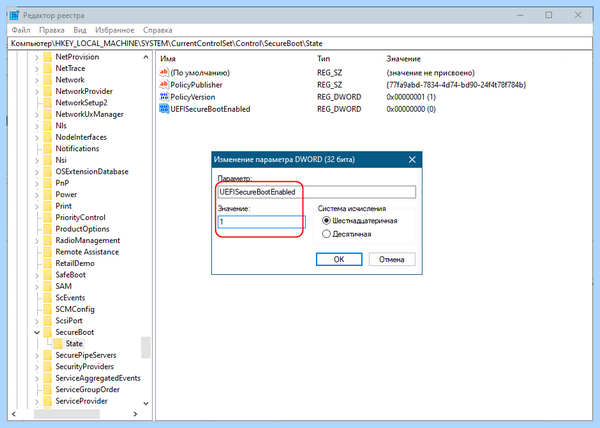
Task: Expand the NetProvision tree node
Action: pyautogui.click(x=37, y=57)
